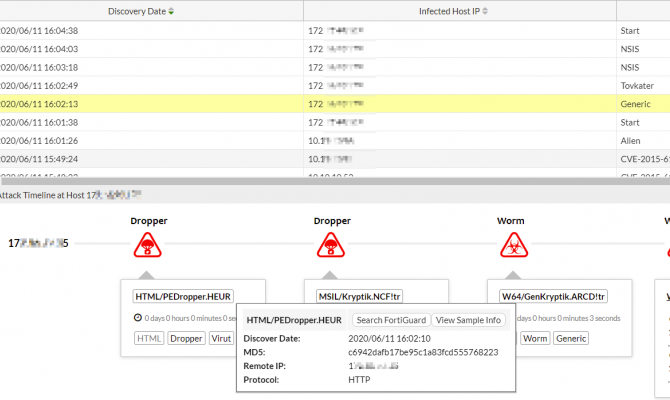Click the MD5 hash value in popup
670x400 pixels.
point(423,352)
